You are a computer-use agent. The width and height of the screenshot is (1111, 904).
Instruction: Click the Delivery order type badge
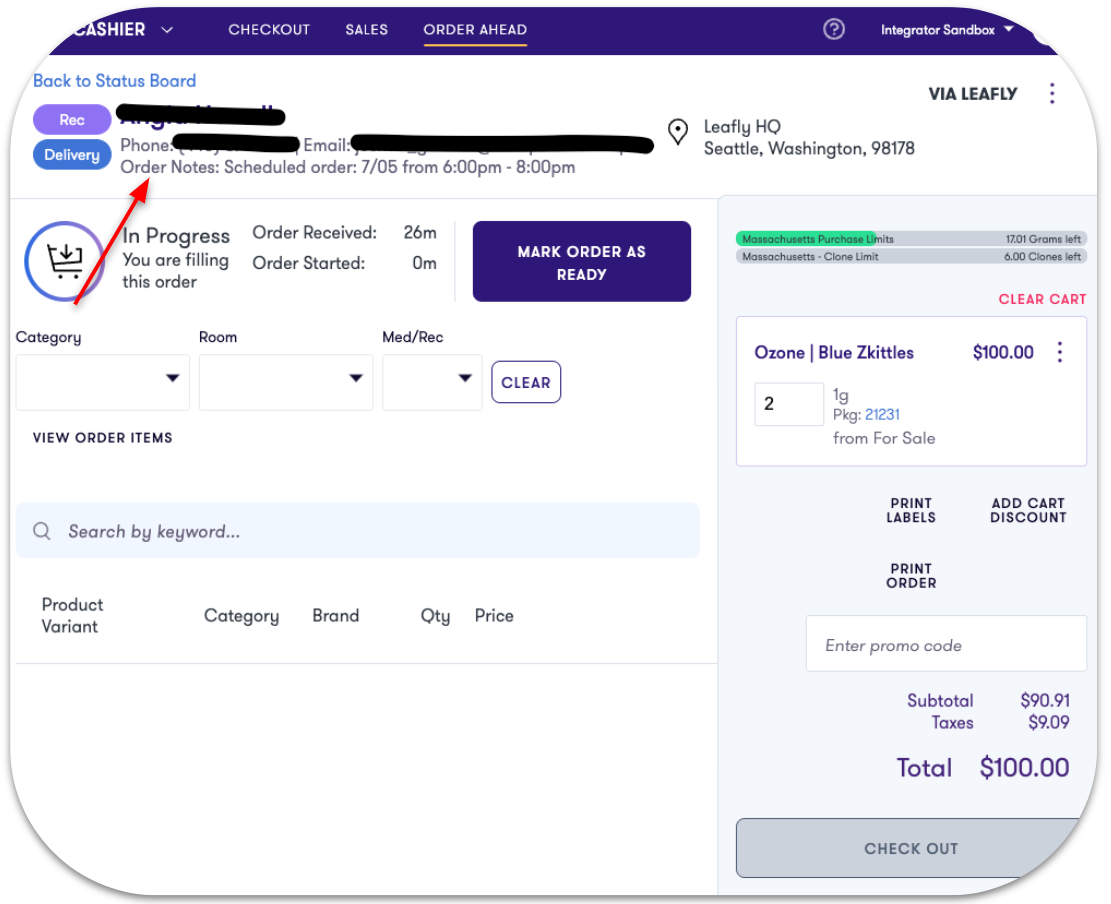point(72,154)
